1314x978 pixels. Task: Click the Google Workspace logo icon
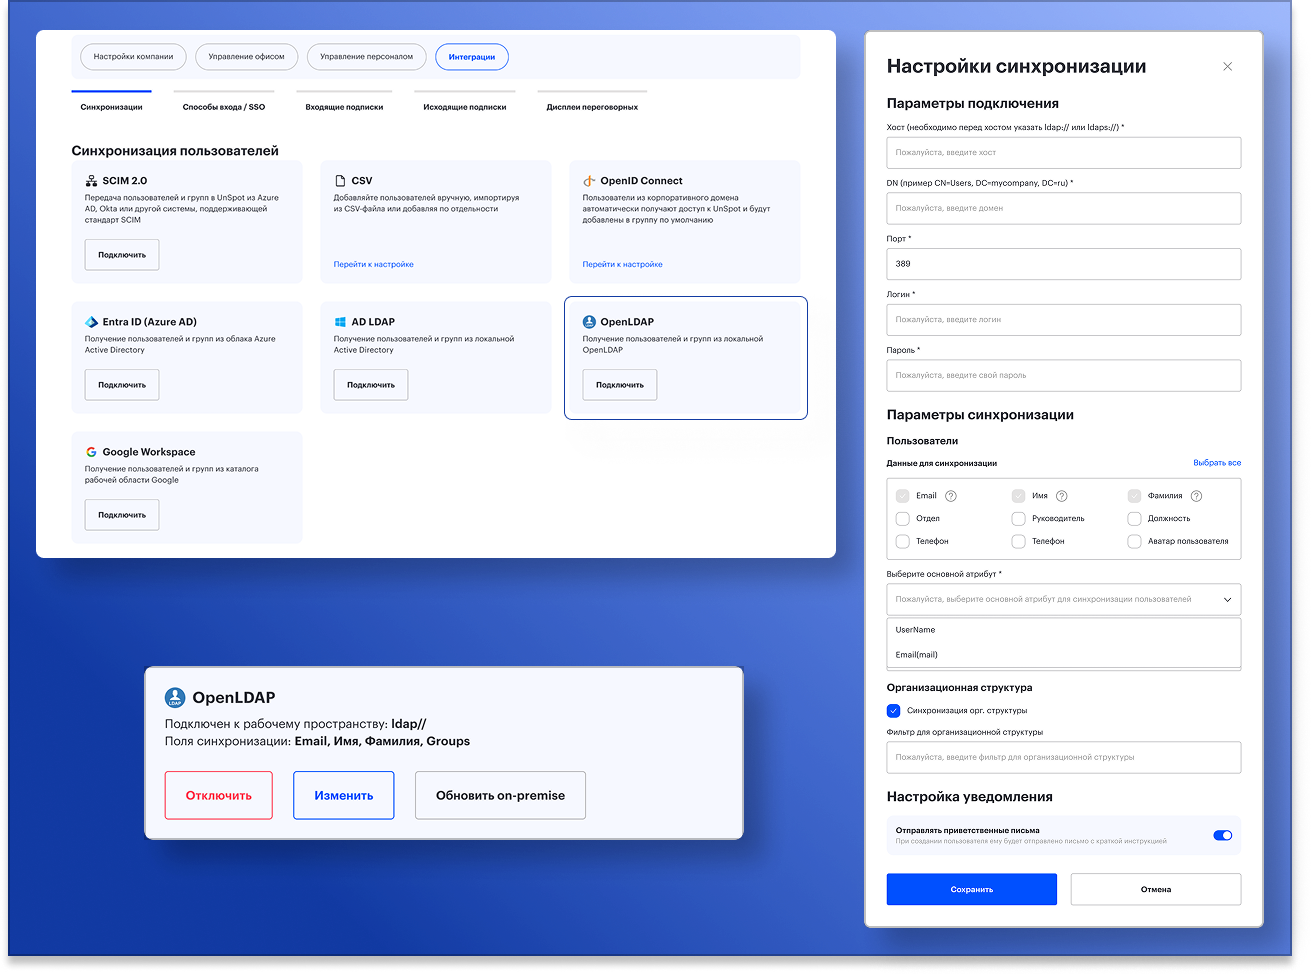(x=91, y=452)
